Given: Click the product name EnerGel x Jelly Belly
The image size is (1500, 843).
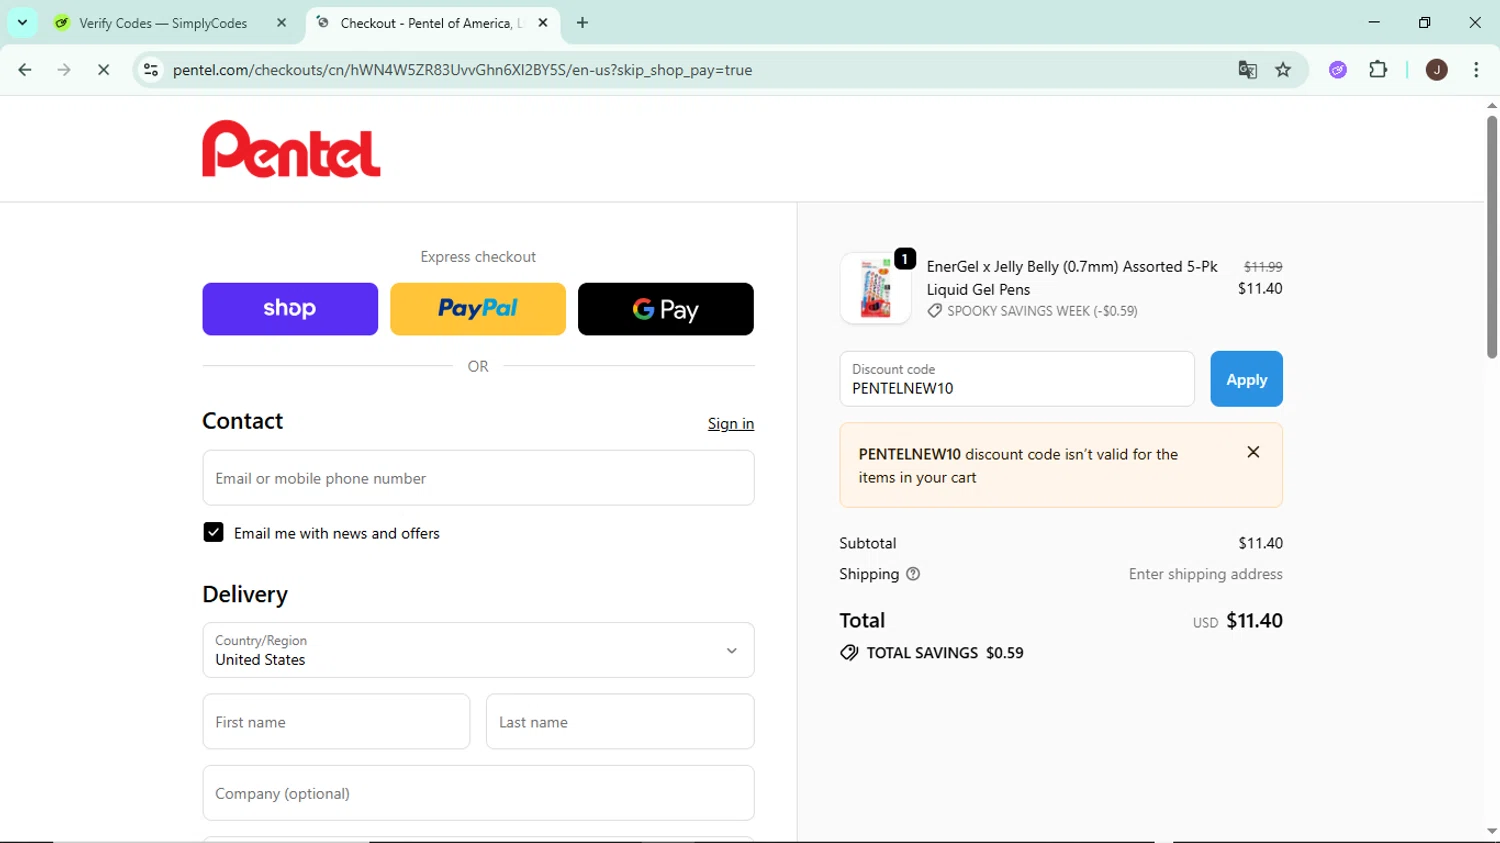Looking at the screenshot, I should (x=1072, y=278).
